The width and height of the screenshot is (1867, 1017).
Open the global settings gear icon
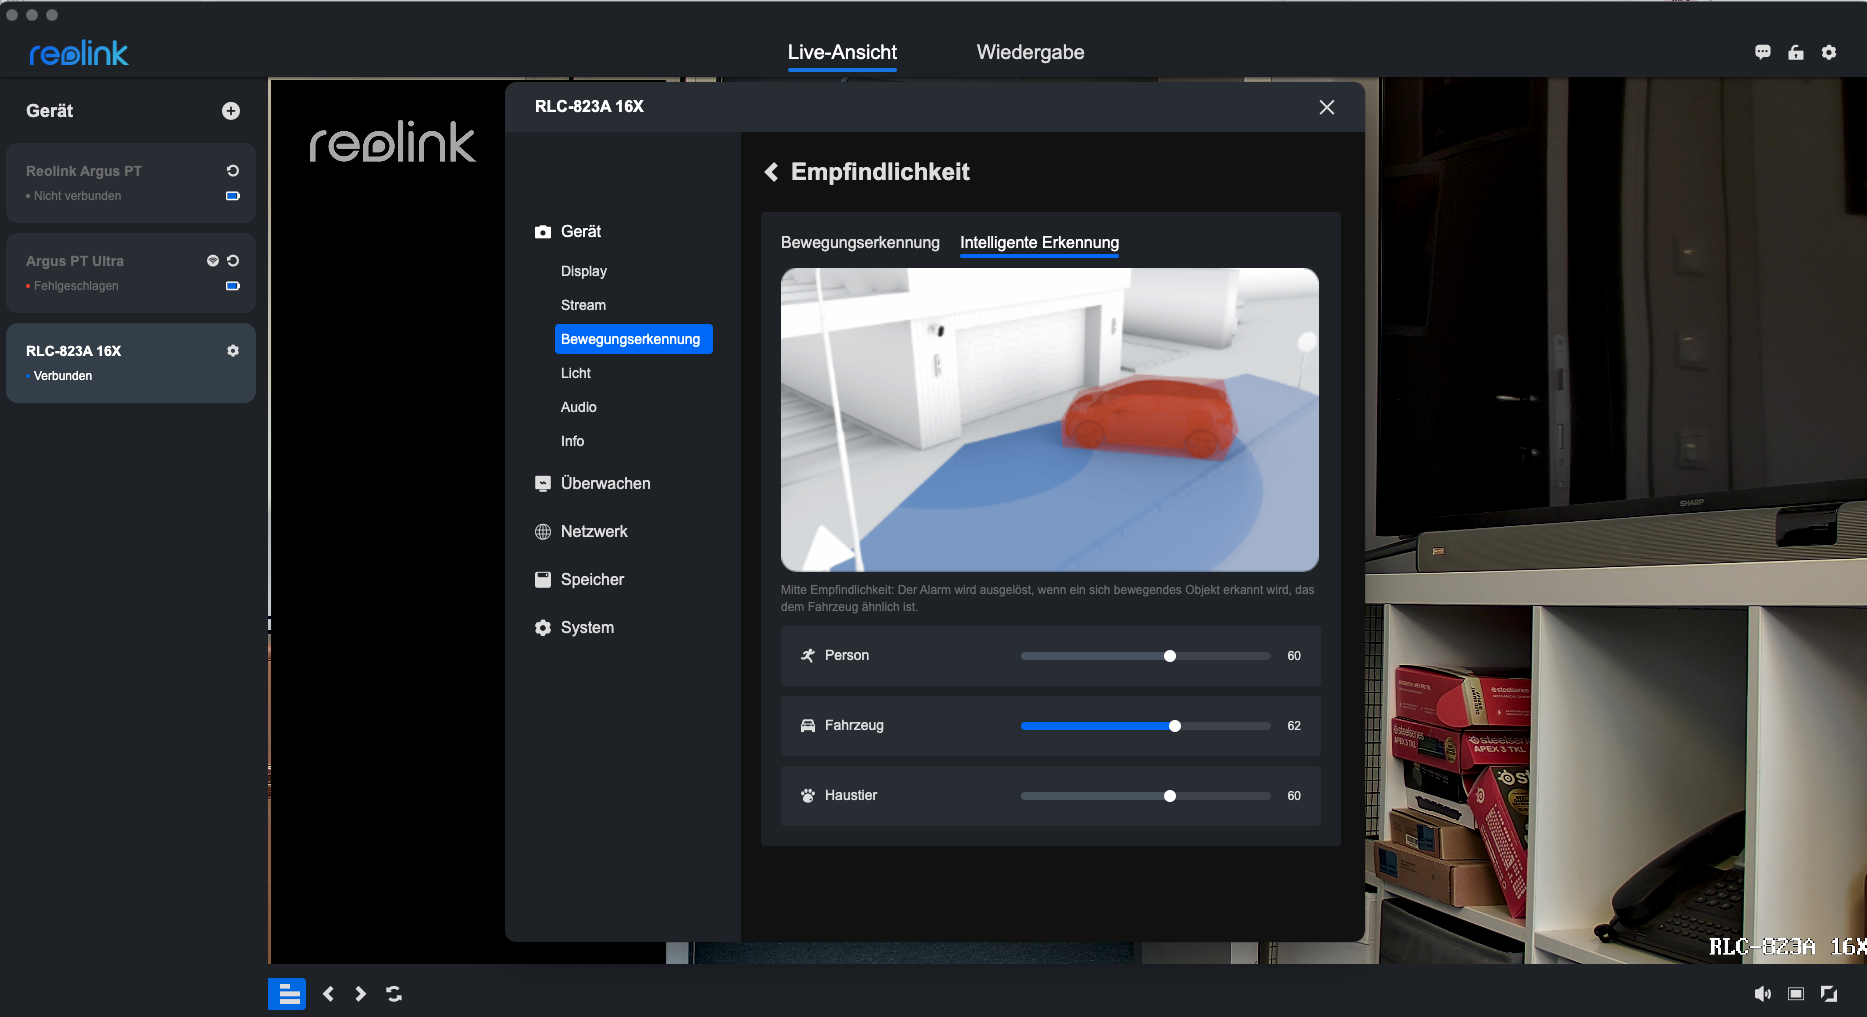(x=1829, y=53)
